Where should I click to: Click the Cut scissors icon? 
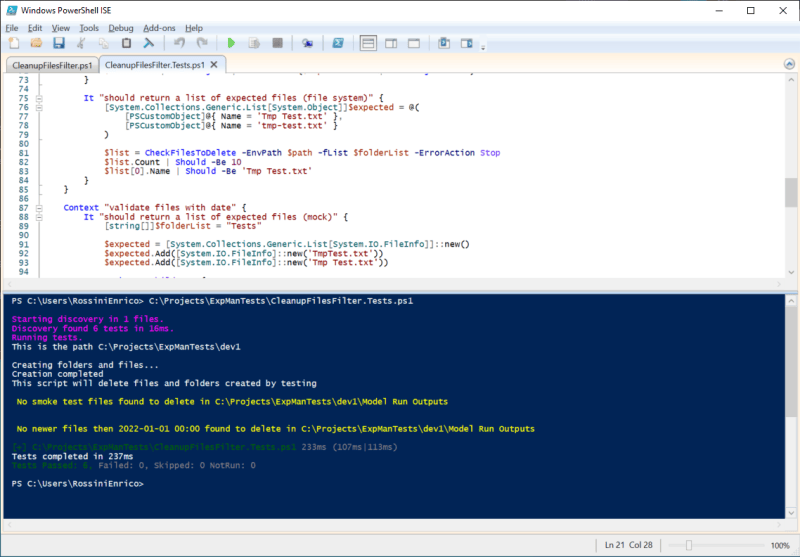[x=81, y=43]
